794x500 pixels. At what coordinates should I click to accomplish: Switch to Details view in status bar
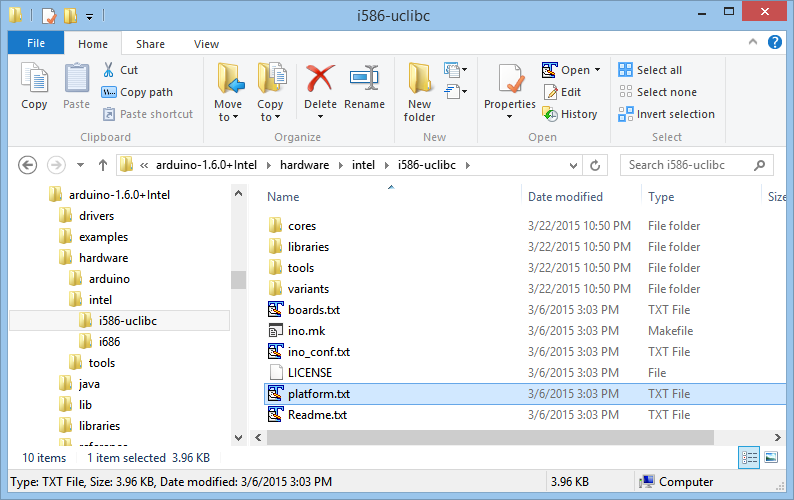(x=749, y=458)
